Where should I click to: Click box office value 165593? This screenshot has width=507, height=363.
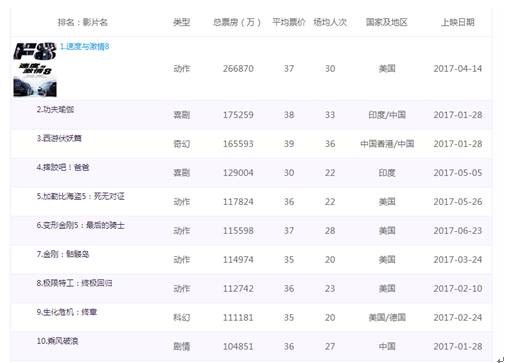(x=238, y=144)
